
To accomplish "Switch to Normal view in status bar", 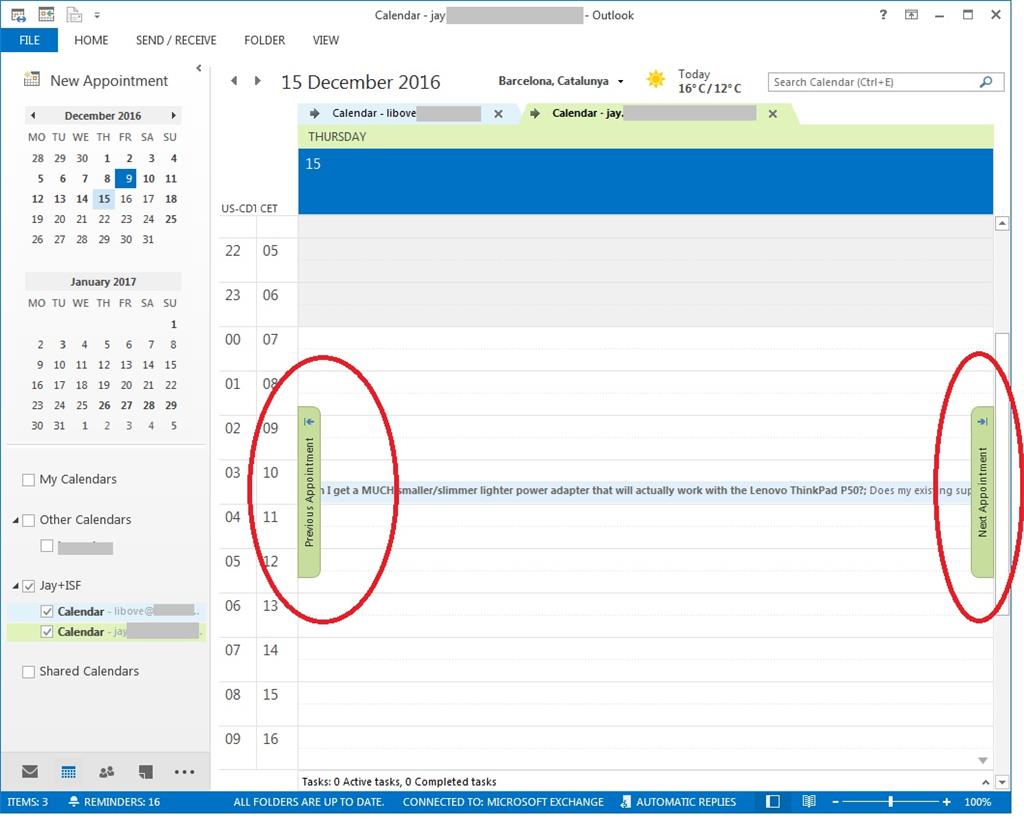I will (773, 802).
